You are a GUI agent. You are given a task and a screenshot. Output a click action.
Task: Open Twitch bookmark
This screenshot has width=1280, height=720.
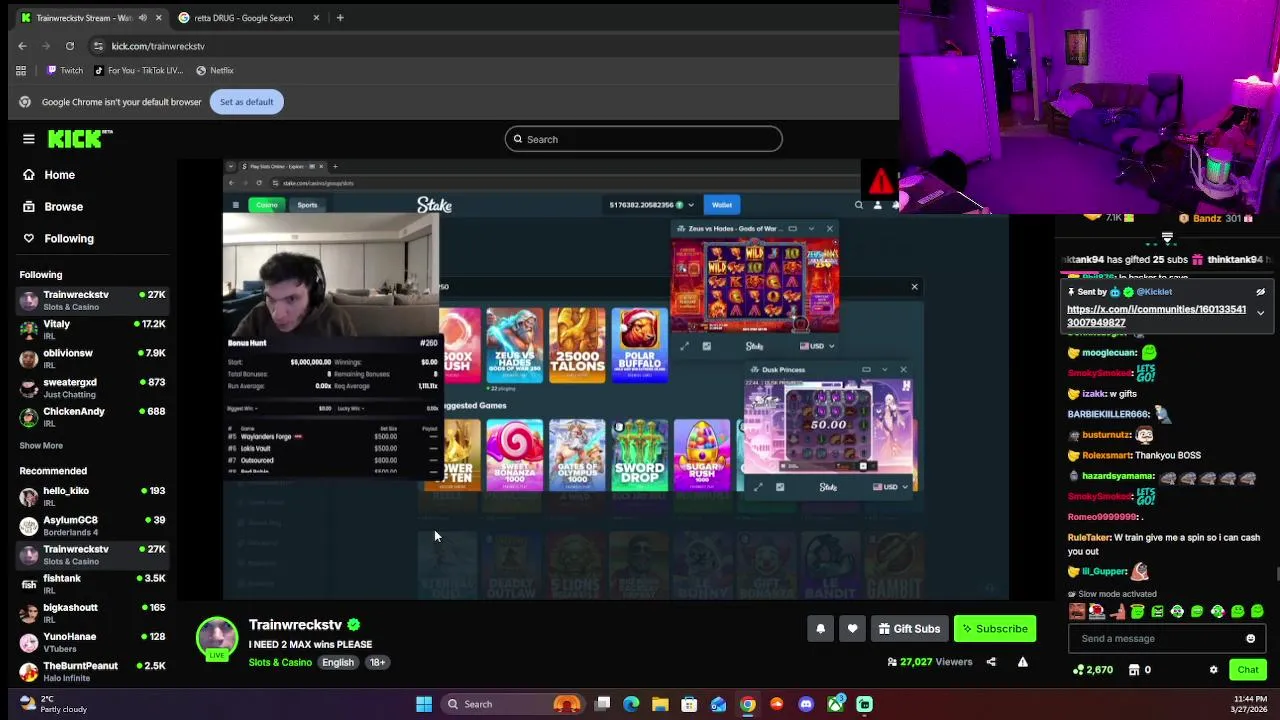pyautogui.click(x=65, y=71)
